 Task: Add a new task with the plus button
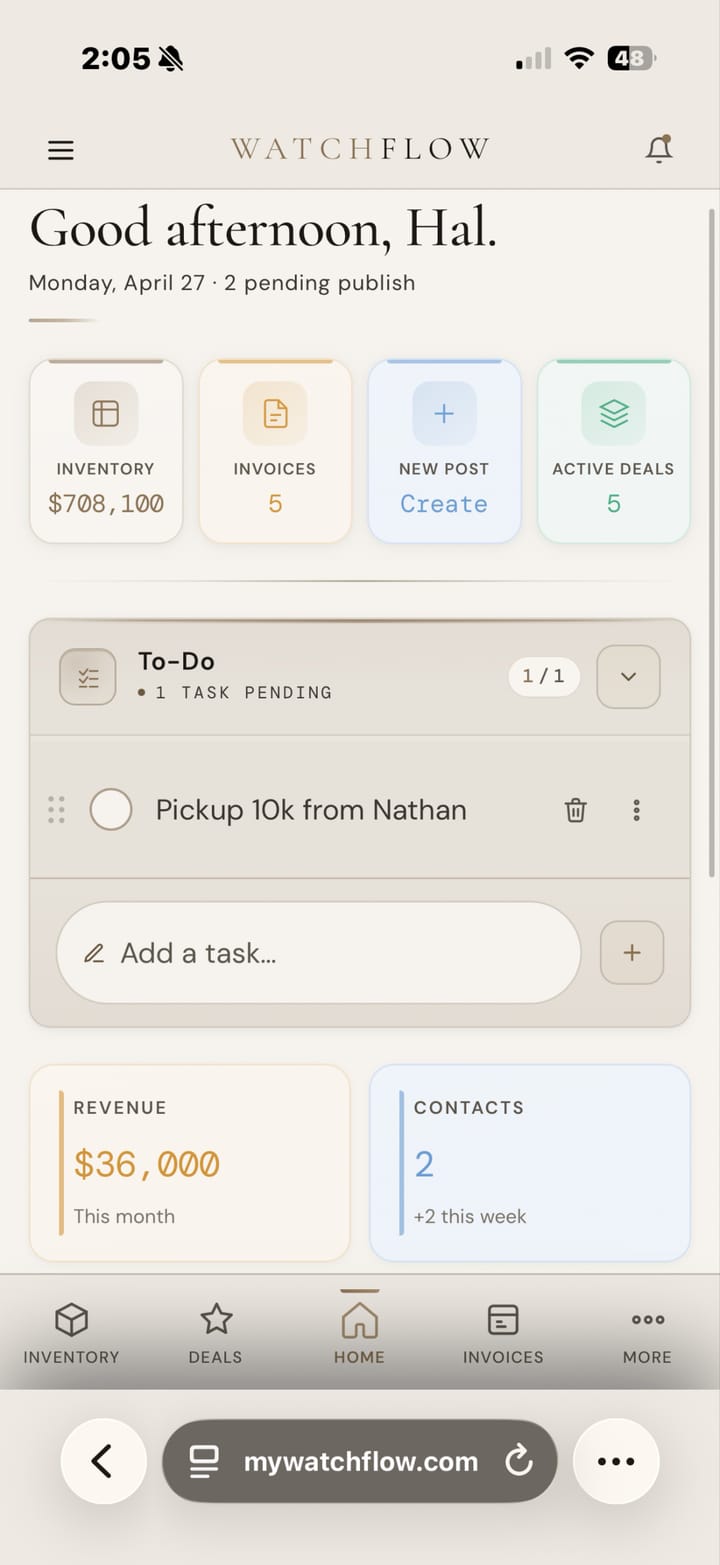[x=631, y=952]
